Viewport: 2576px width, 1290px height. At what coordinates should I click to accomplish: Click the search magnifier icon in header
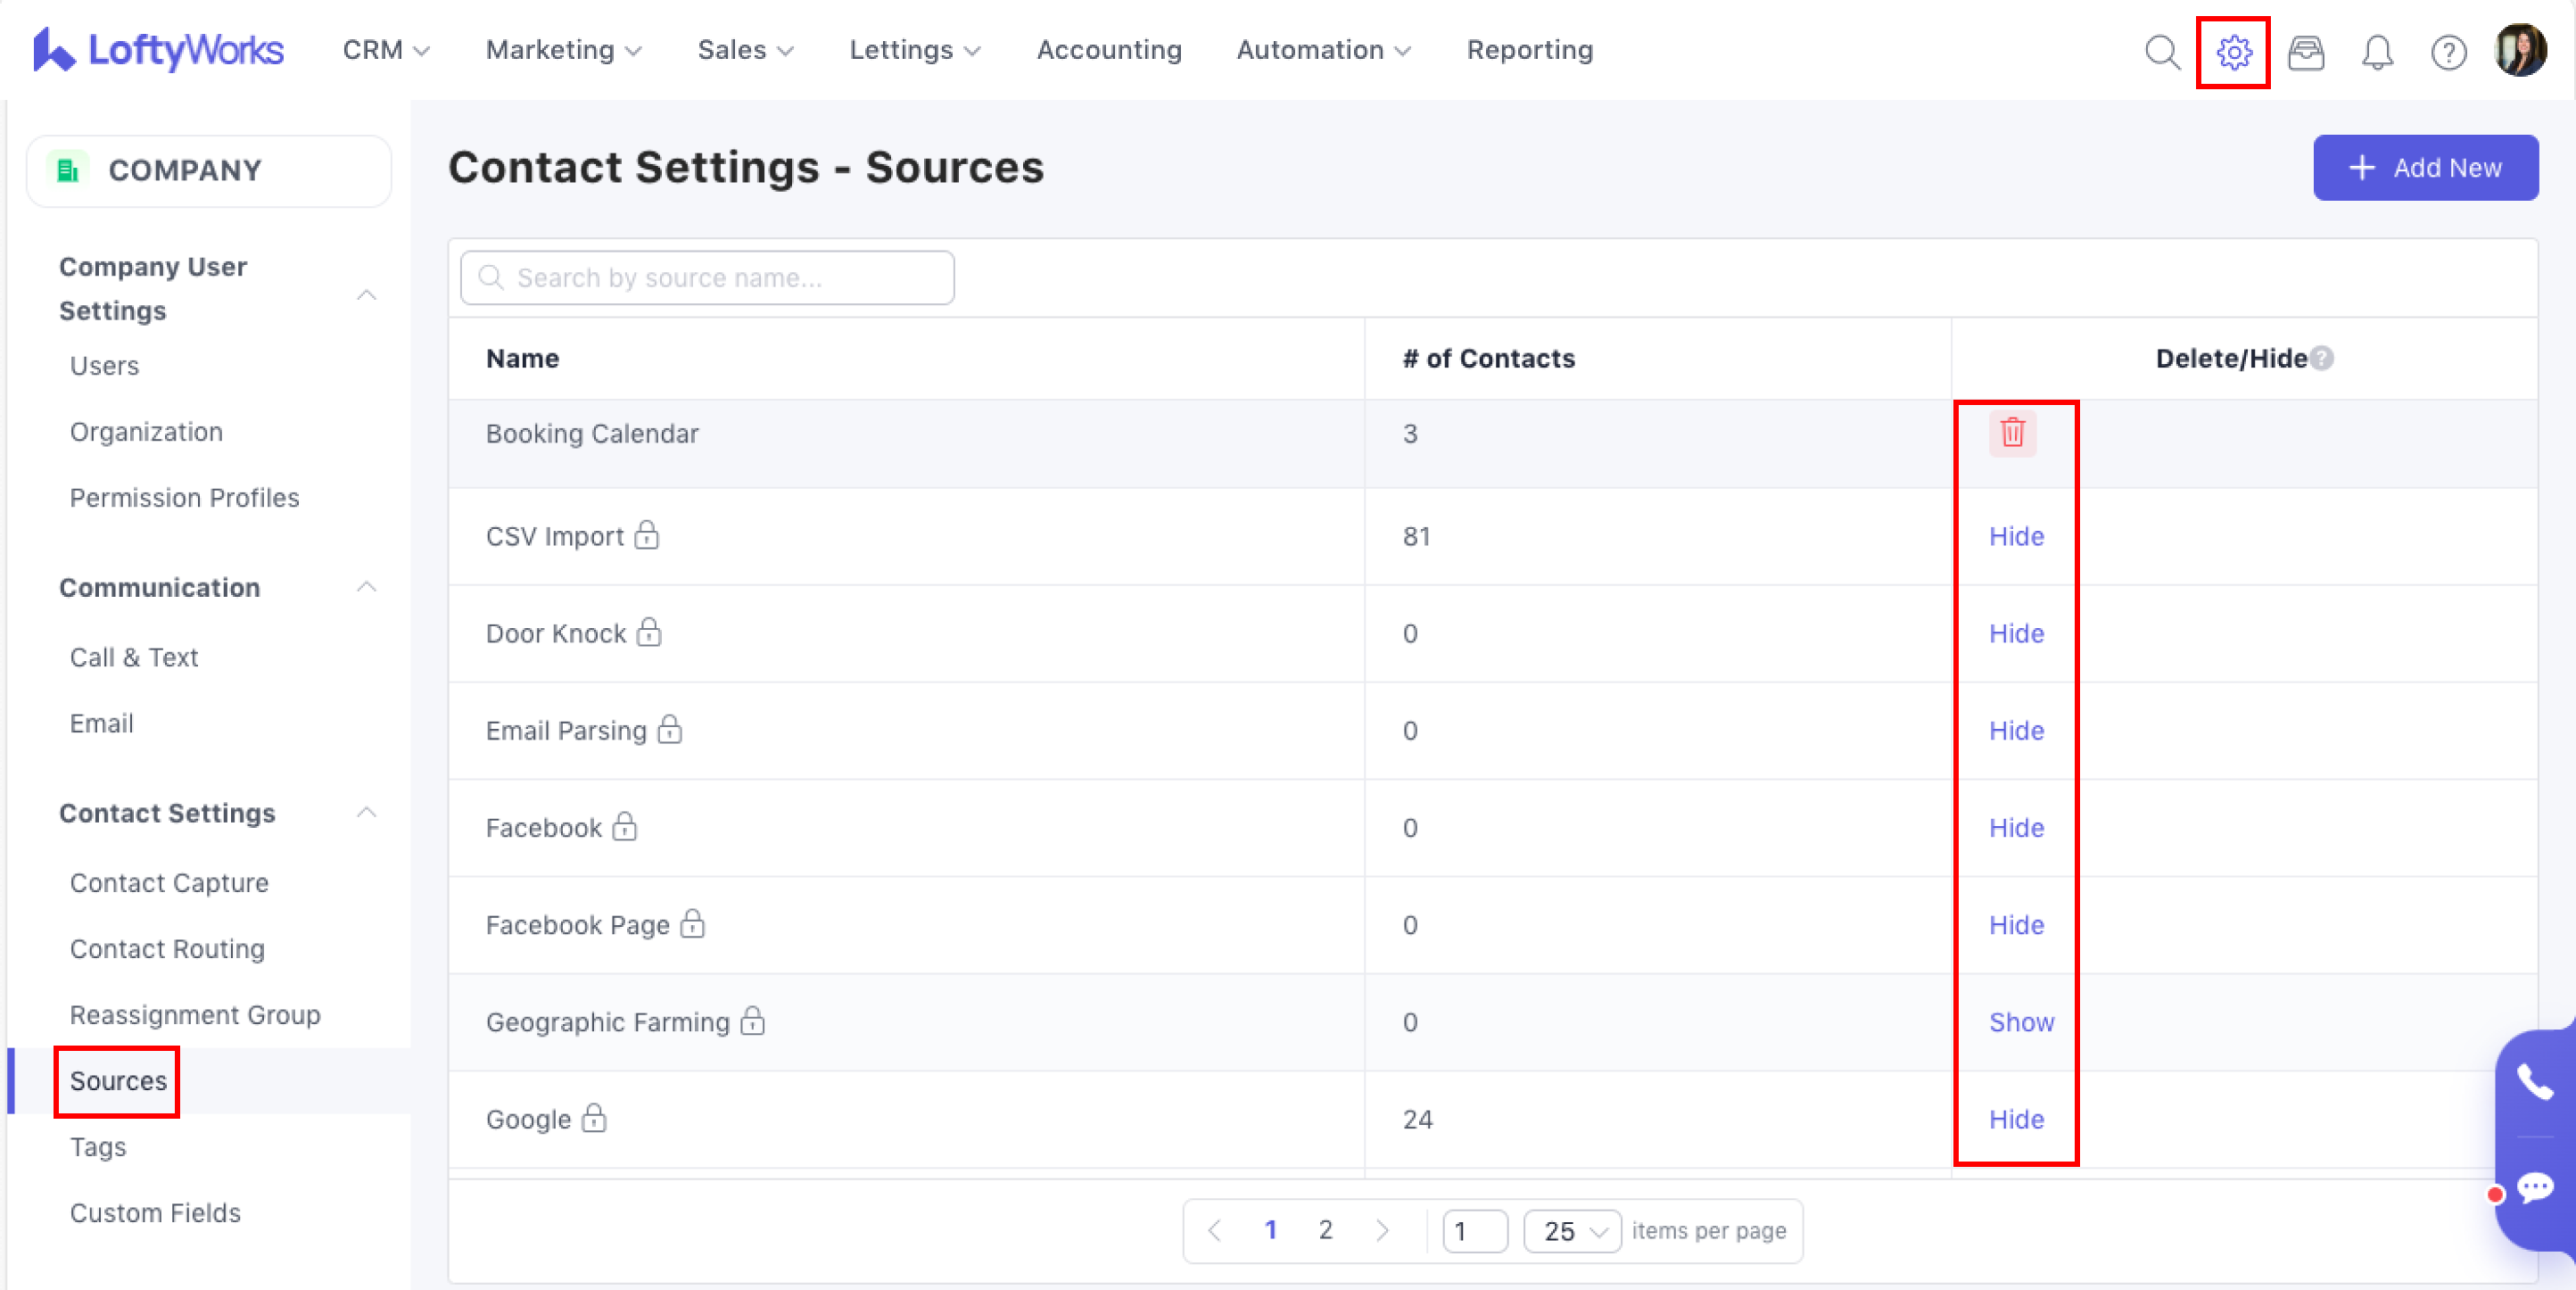tap(2161, 52)
